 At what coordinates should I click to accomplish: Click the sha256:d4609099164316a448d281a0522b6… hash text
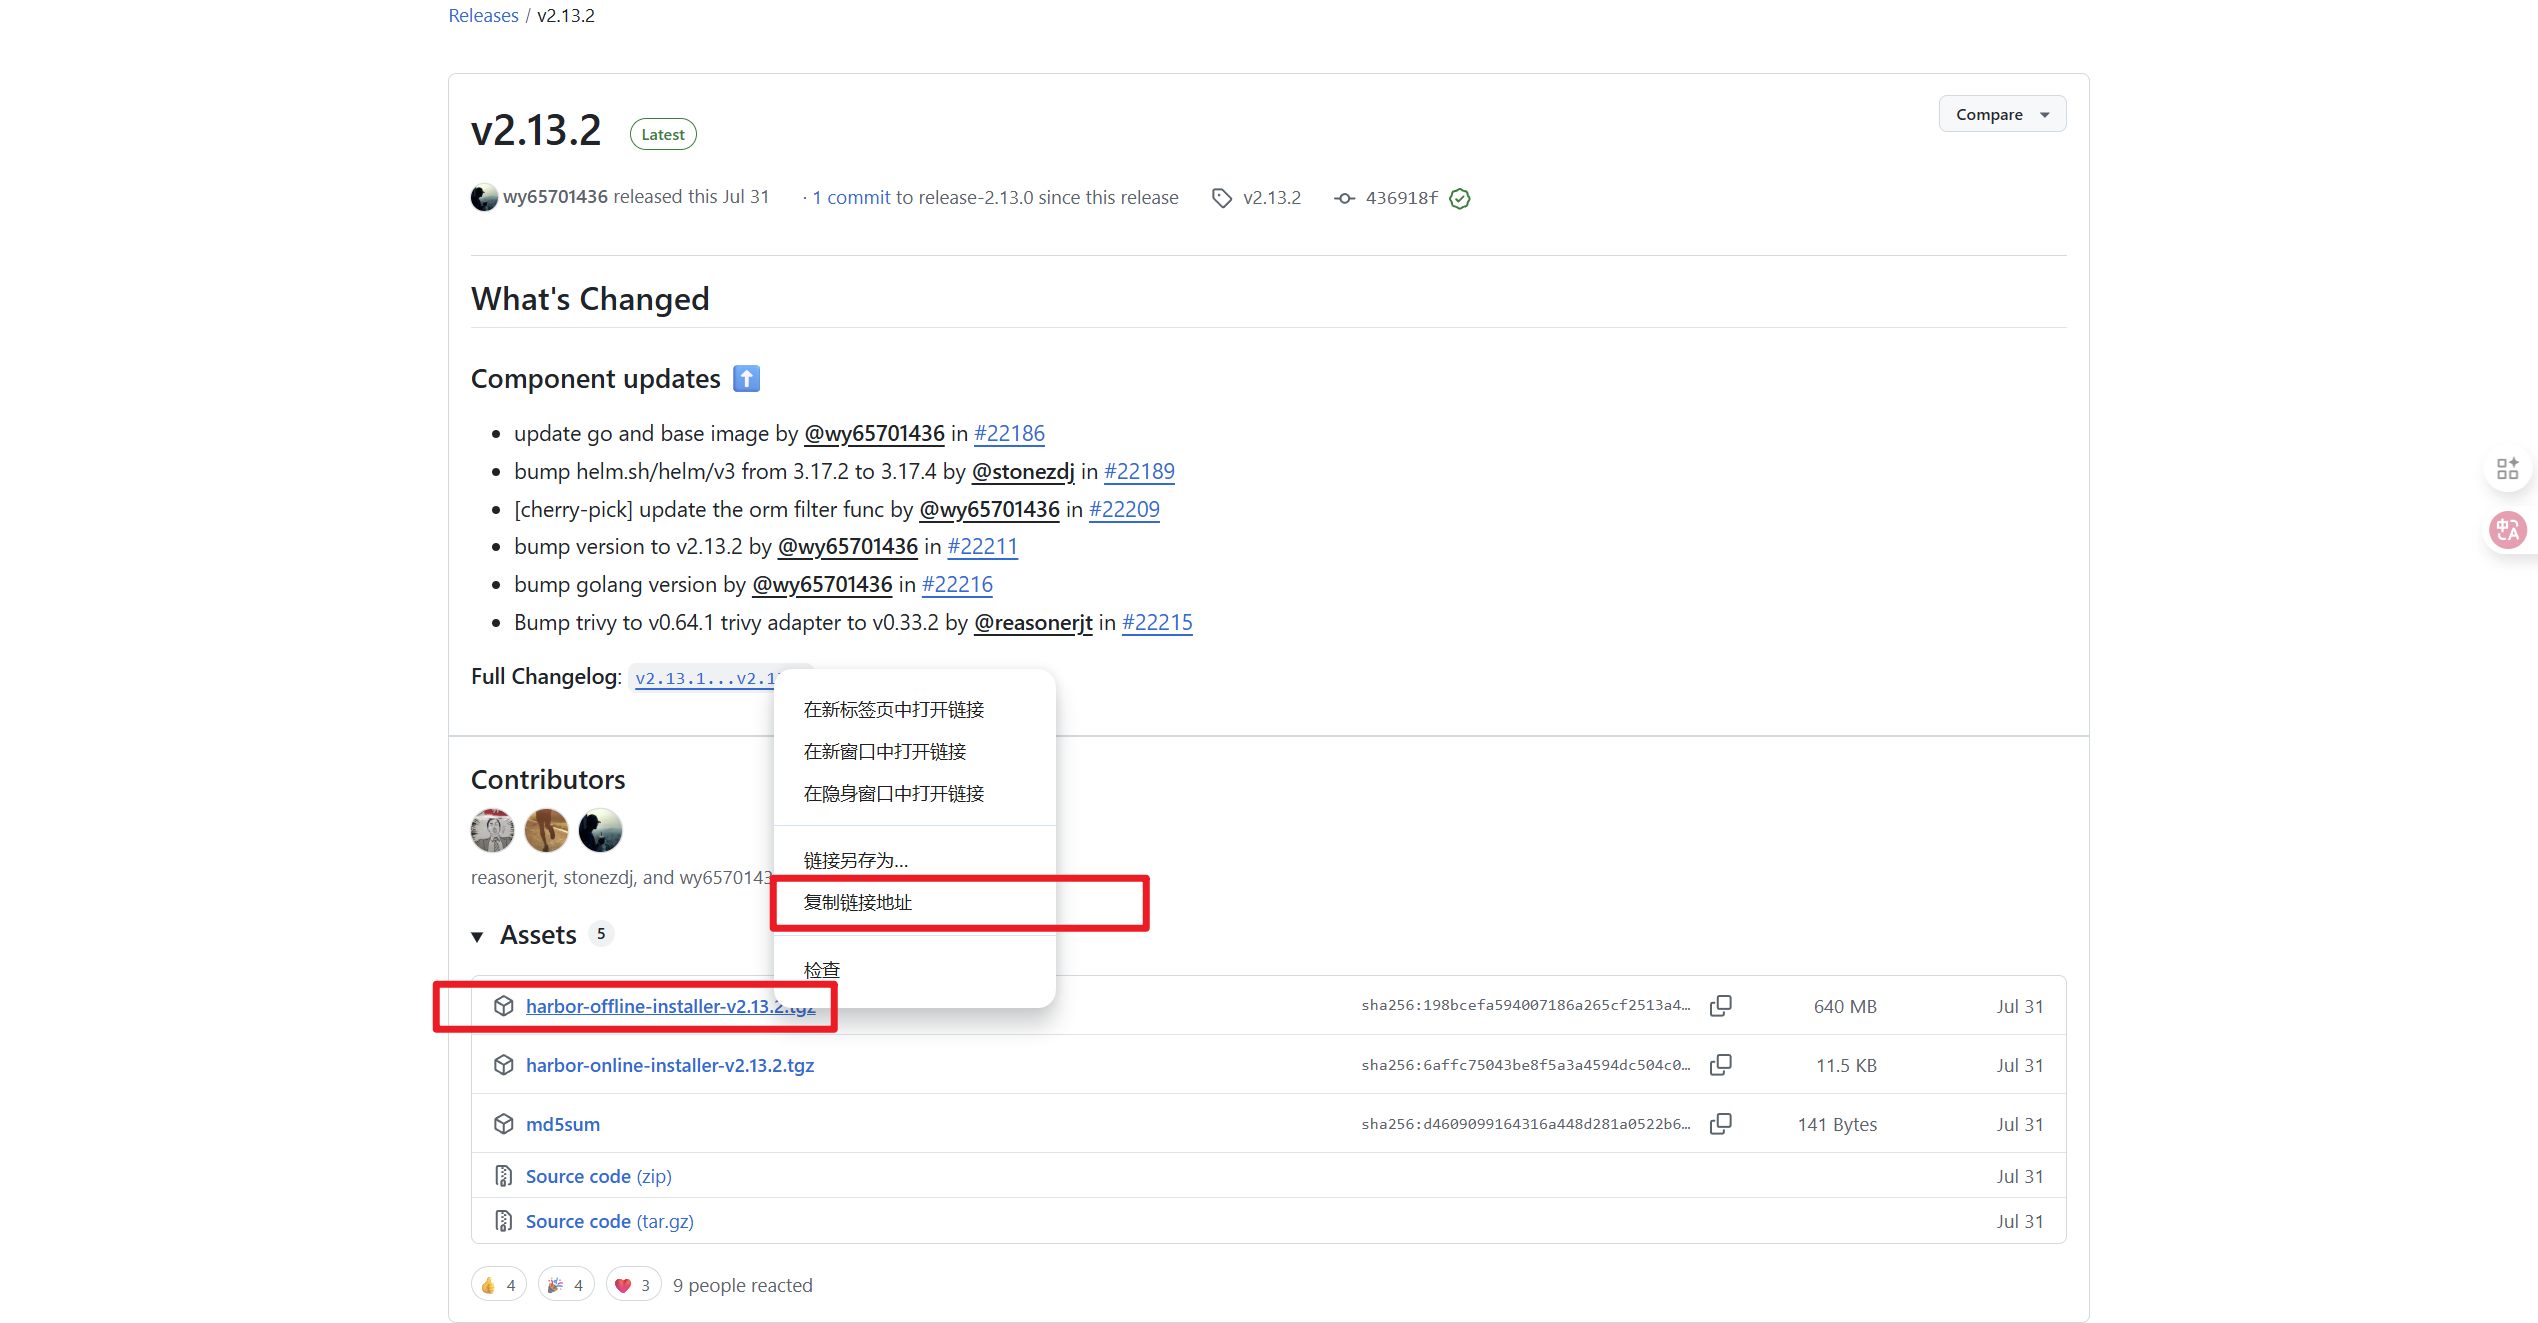point(1526,1124)
